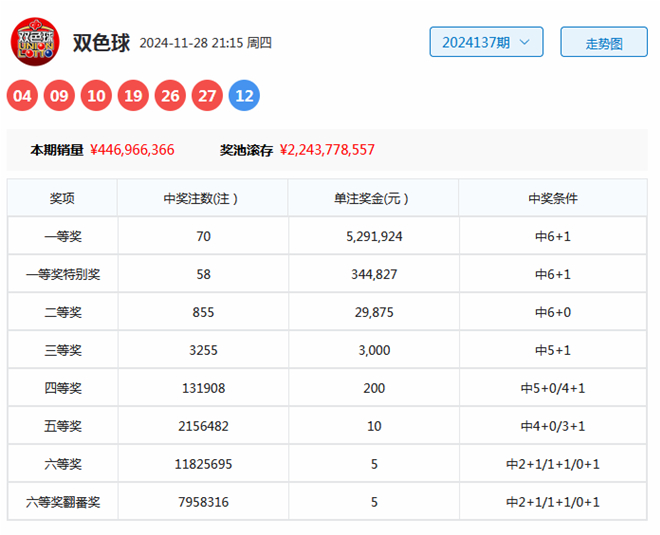
Task: Select red ball number 26
Action: tap(170, 96)
